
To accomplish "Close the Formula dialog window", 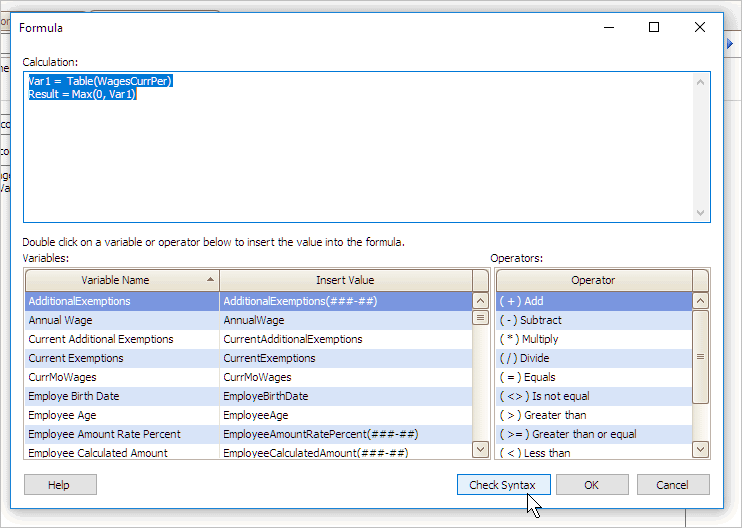I will click(x=699, y=28).
